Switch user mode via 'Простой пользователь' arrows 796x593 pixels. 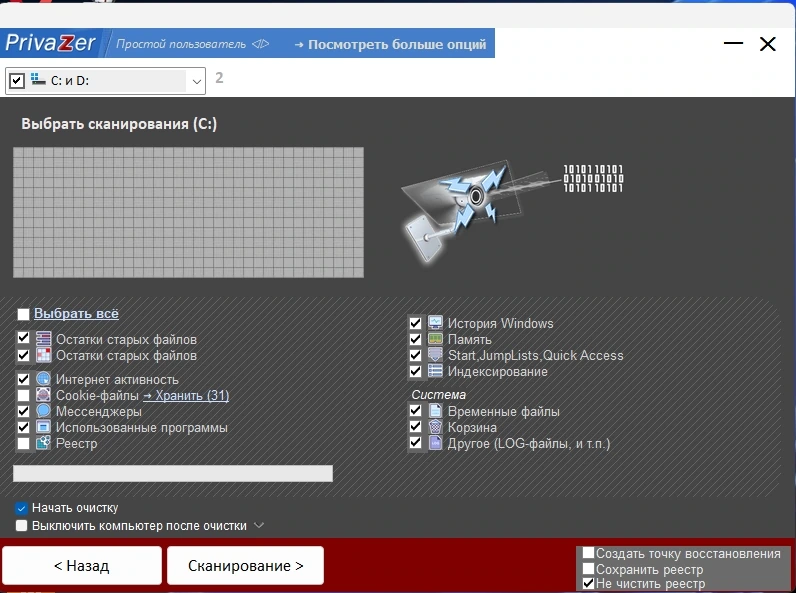[x=260, y=44]
